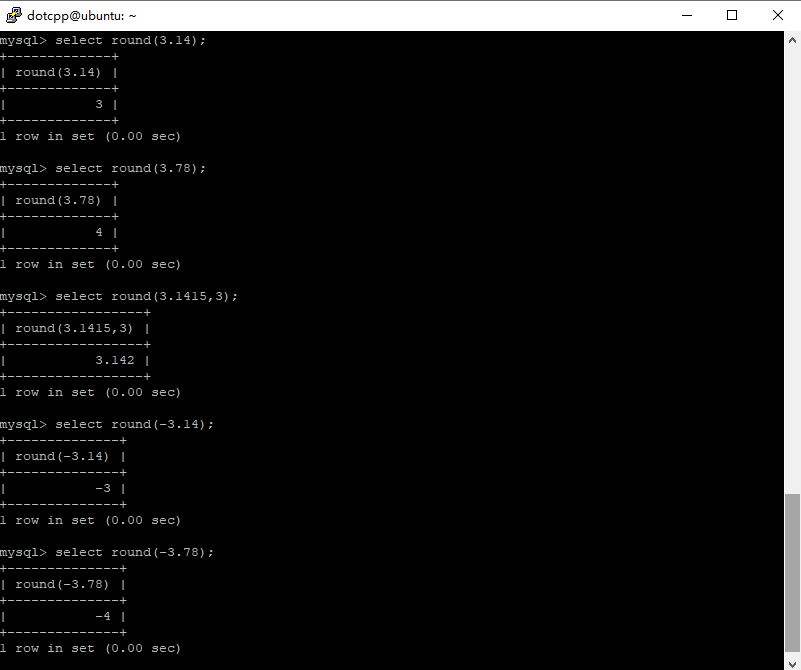Click the empty scrollbar track above the thumb

[x=792, y=270]
